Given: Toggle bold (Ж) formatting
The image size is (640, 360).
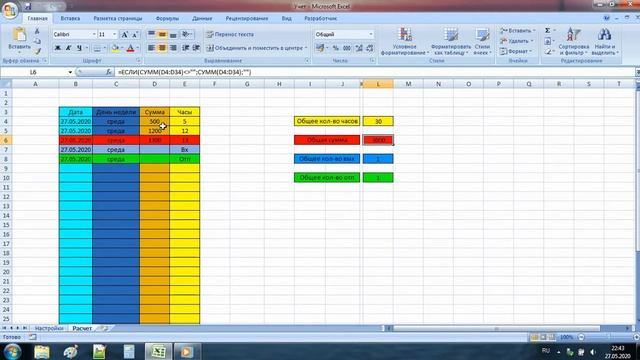Looking at the screenshot, I should click(58, 48).
